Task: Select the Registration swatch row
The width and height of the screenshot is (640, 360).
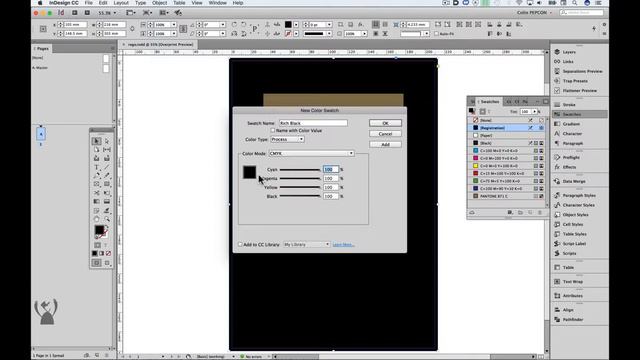Action: coord(507,128)
